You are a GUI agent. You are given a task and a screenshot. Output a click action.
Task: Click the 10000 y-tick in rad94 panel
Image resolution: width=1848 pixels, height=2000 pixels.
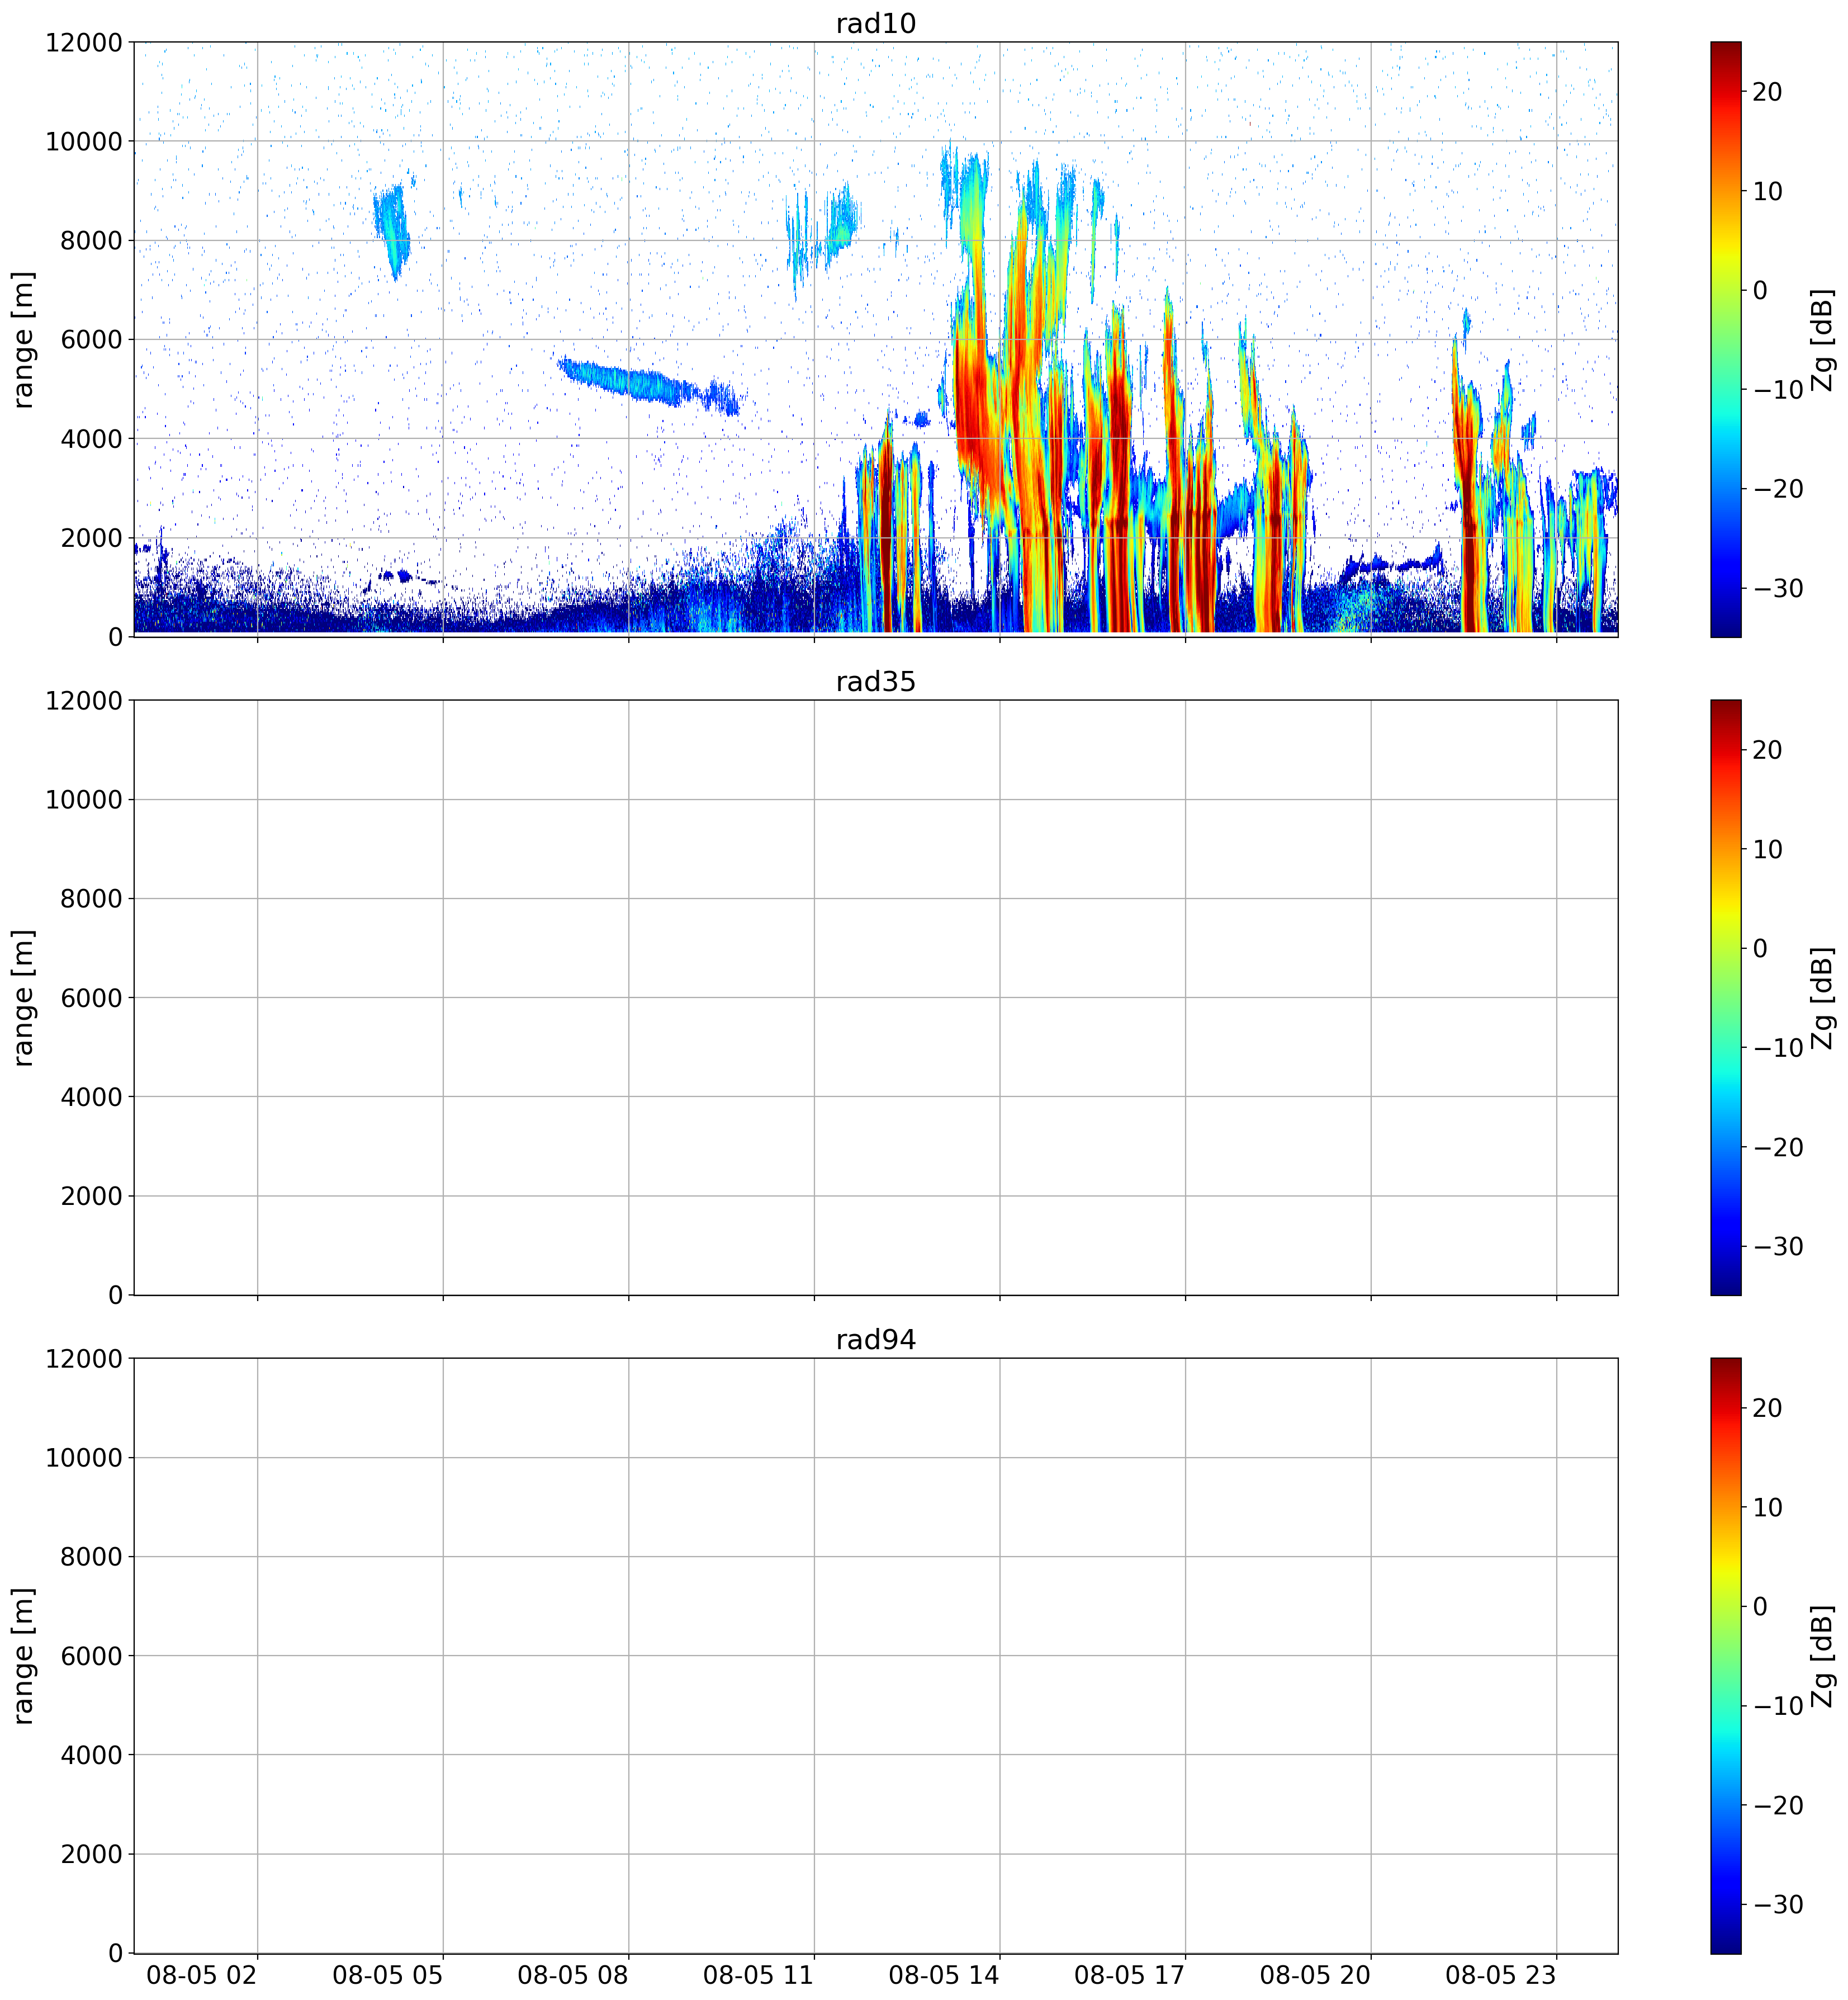click(x=84, y=1457)
